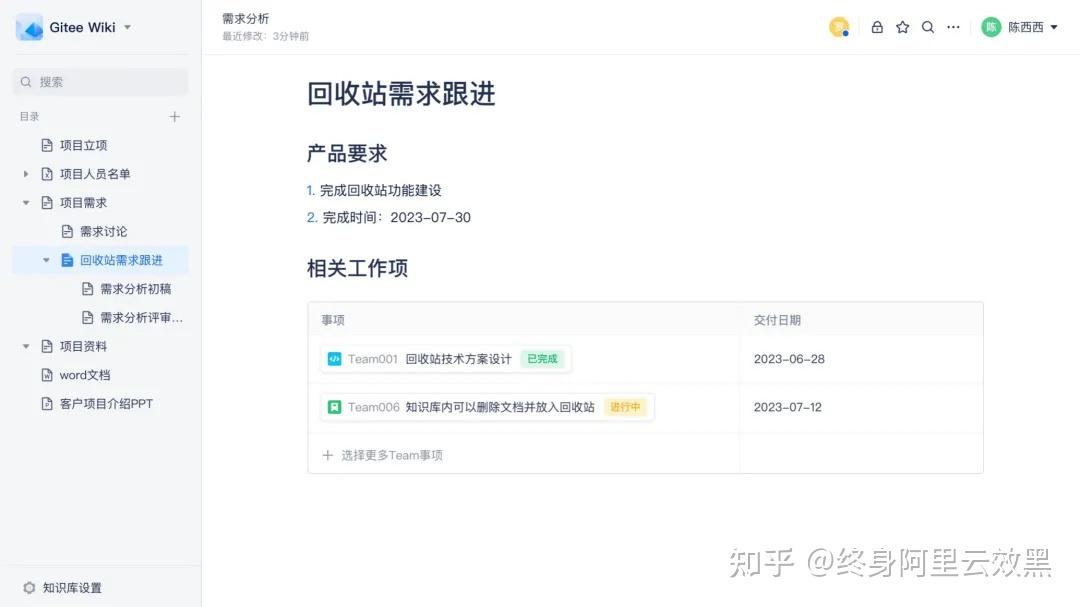Open the search icon in the top toolbar

click(x=927, y=27)
